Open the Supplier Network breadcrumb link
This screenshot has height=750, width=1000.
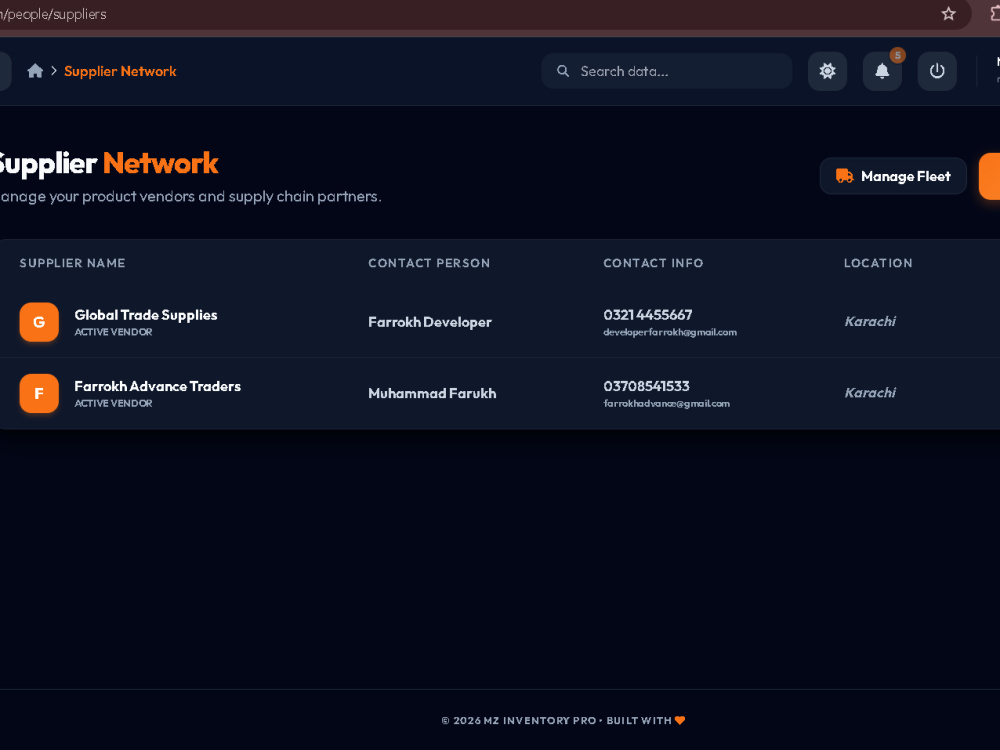(120, 71)
